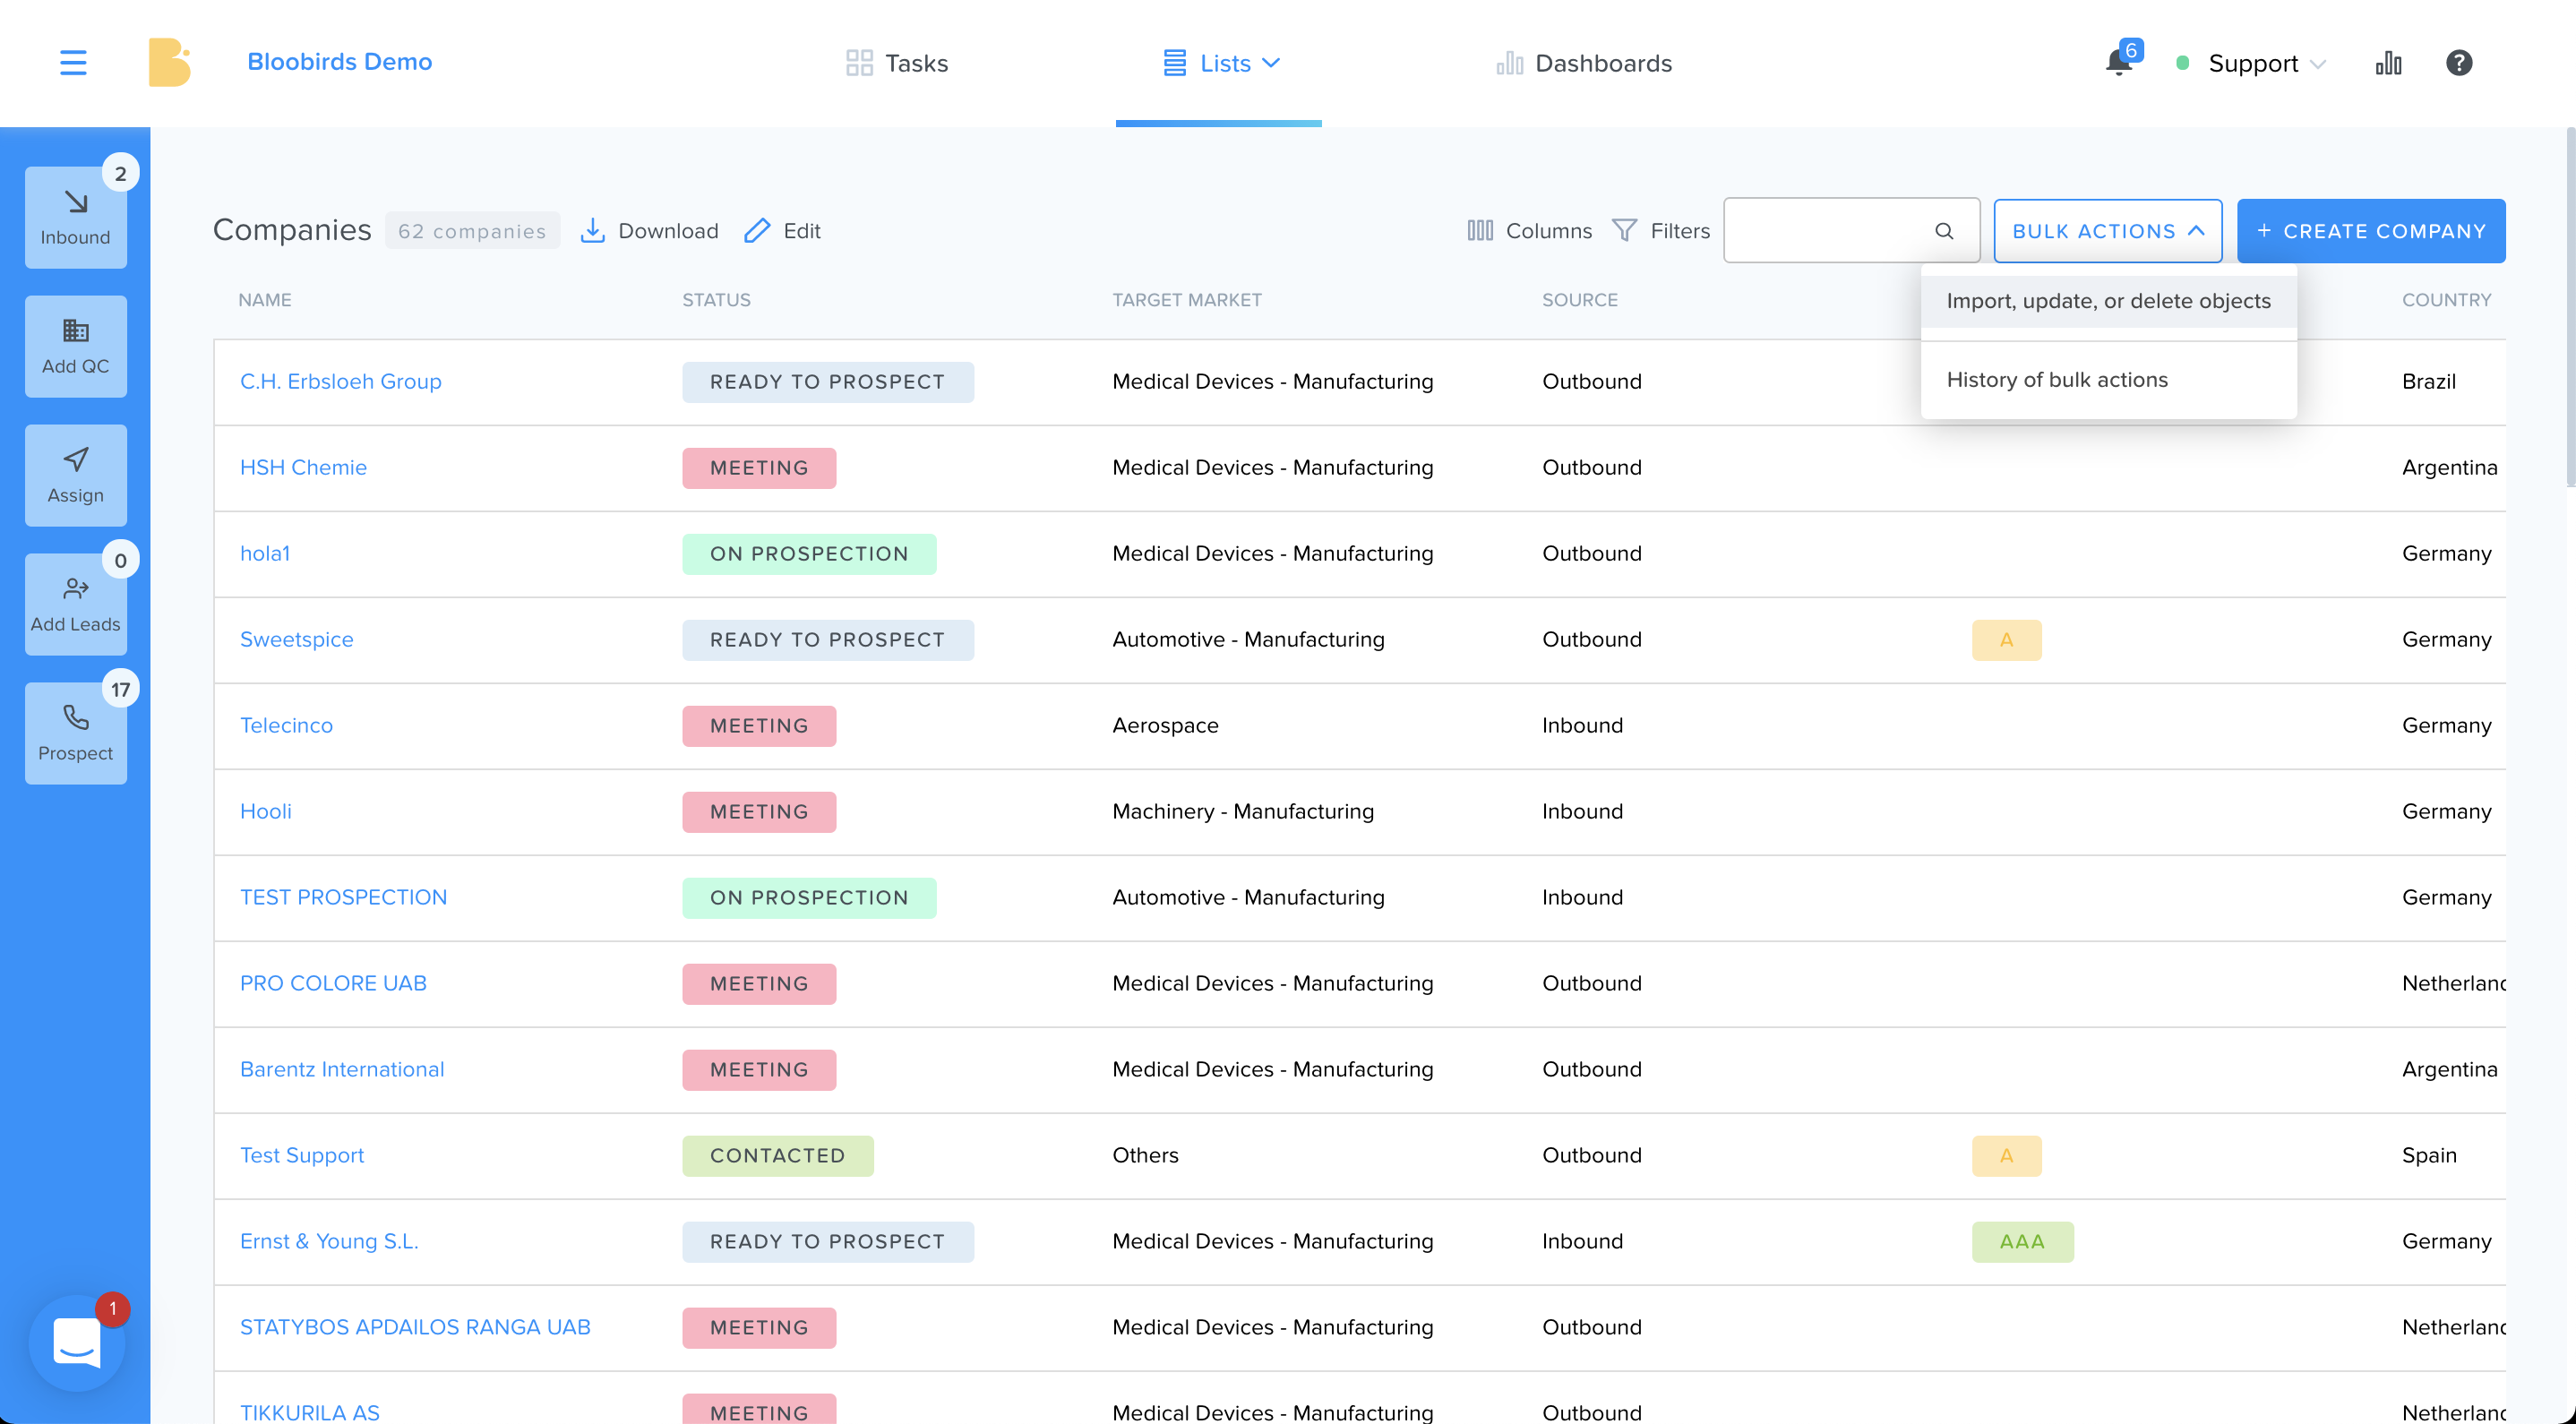The image size is (2576, 1424).
Task: Click Brazil in the C.H. Erbsloeh row
Action: pos(2429,382)
